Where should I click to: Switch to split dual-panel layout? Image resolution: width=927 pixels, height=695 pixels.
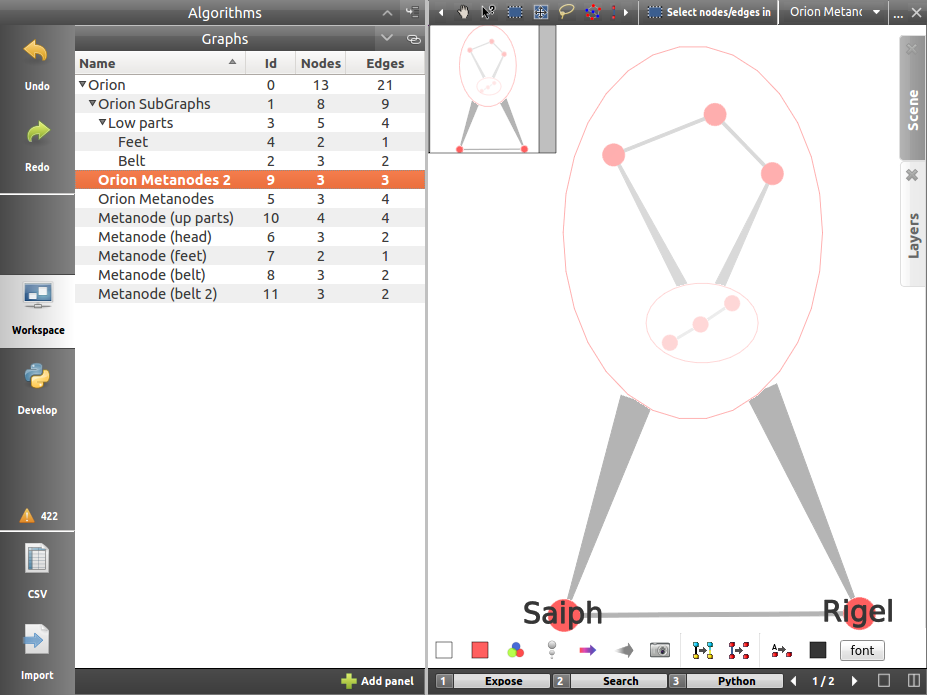(912, 681)
